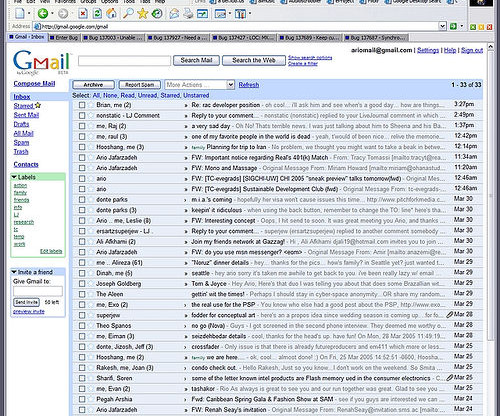Image resolution: width=500 pixels, height=416 pixels.
Task: Switch to the Bug 137689 tab
Action: pos(310,38)
